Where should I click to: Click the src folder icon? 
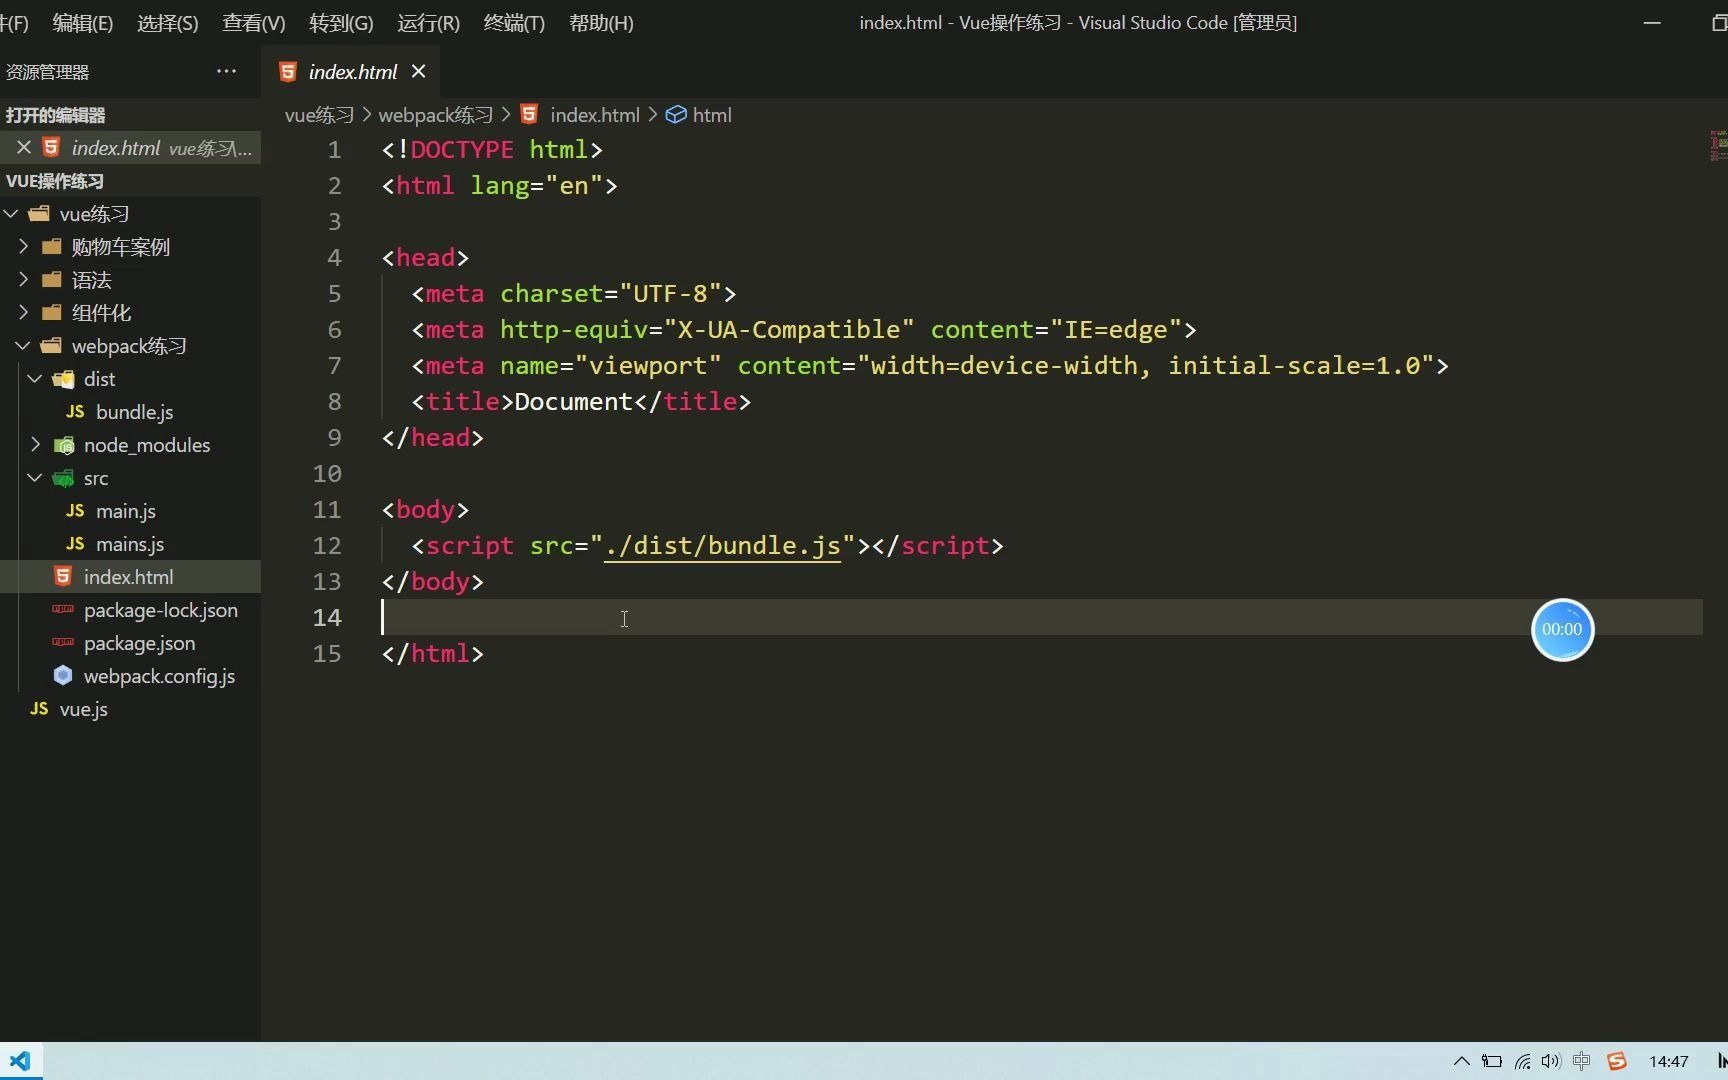(63, 478)
